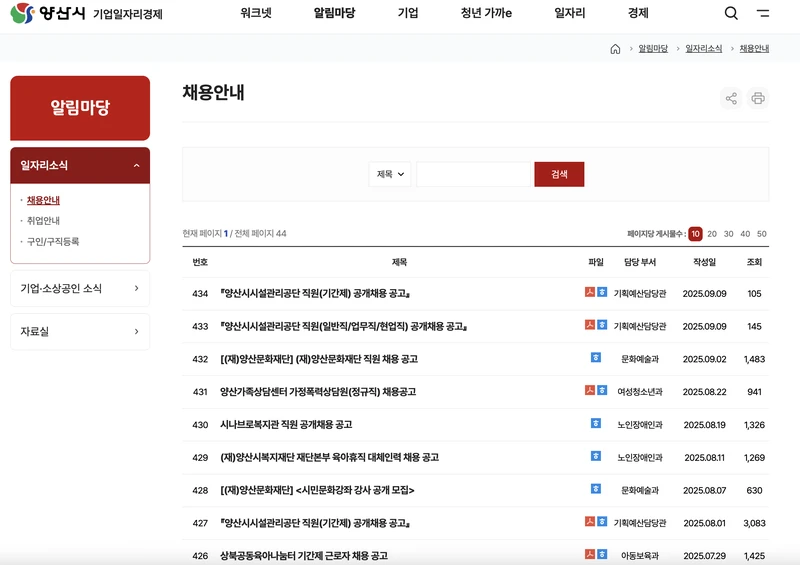Click the share icon next to page title
Image resolution: width=800 pixels, height=565 pixels.
731,98
